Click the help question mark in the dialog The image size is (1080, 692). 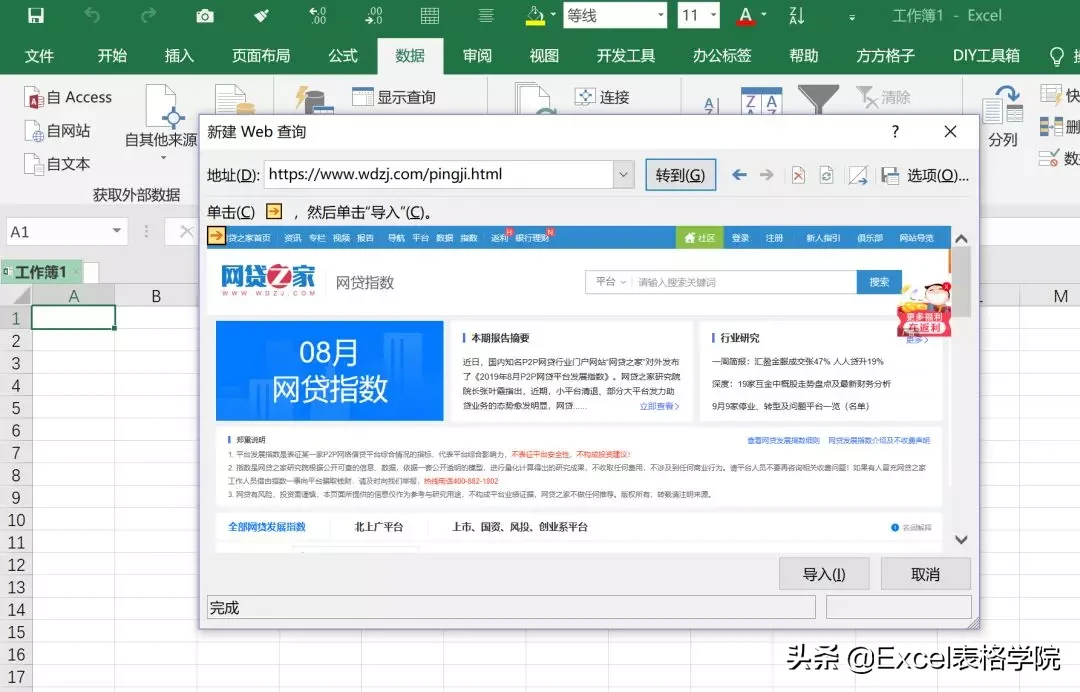tap(895, 132)
